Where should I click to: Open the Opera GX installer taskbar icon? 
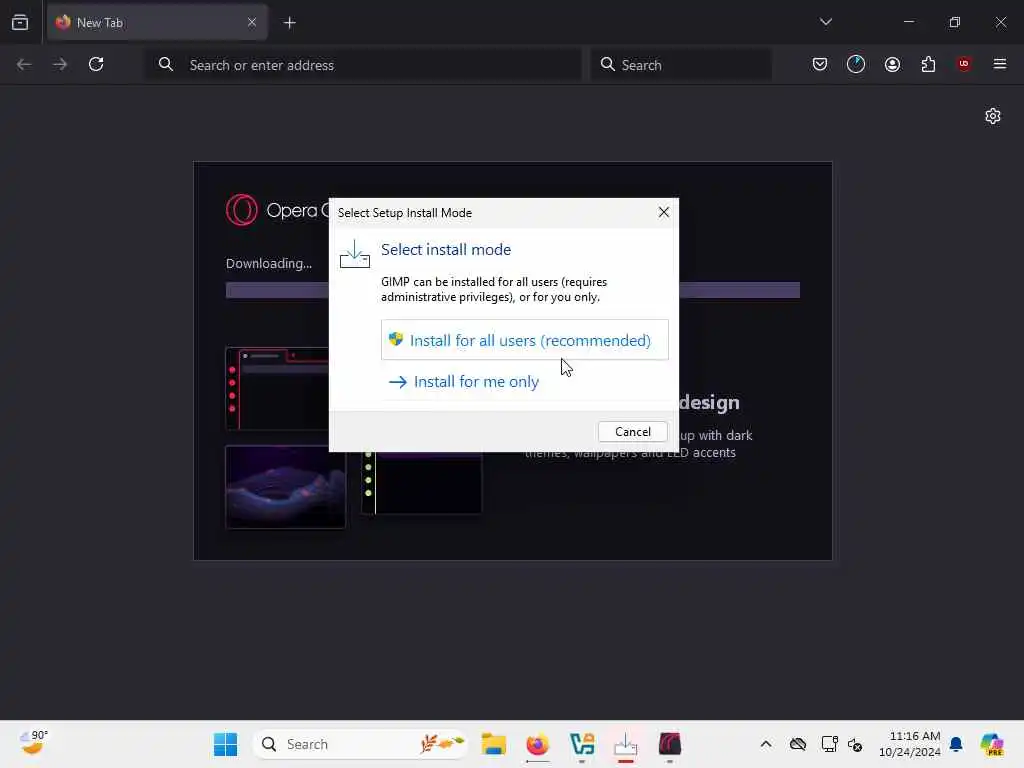669,744
